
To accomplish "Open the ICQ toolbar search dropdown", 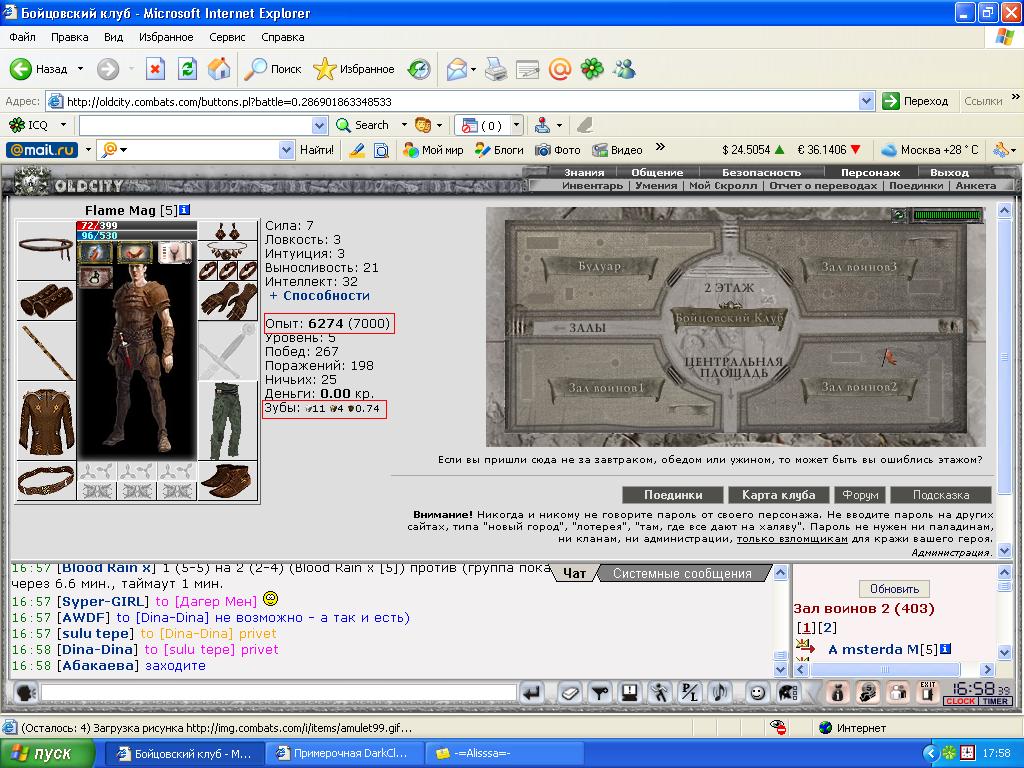I will click(319, 125).
